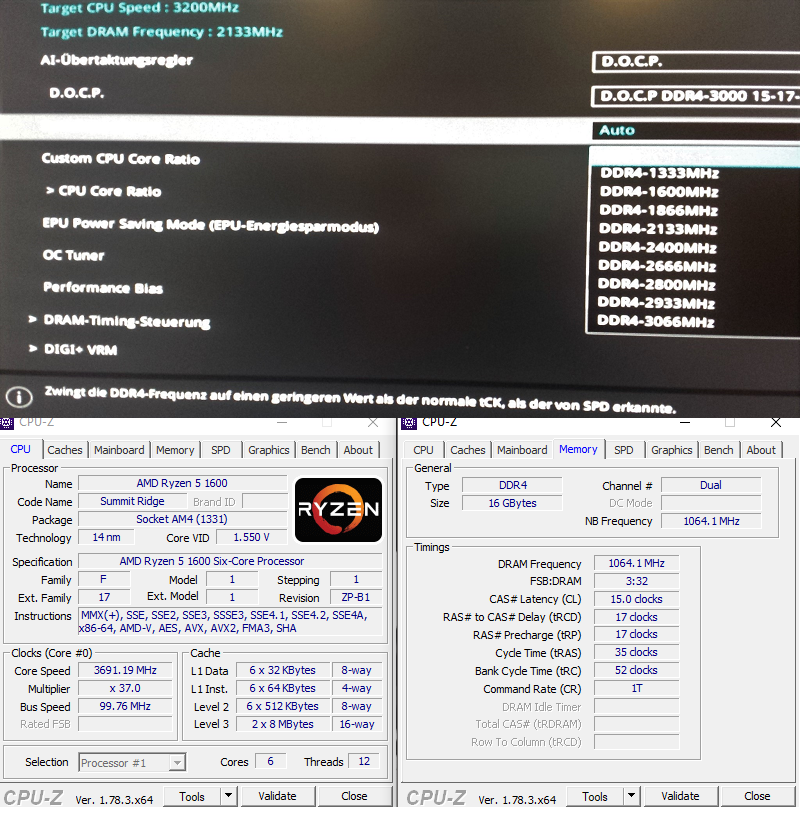This screenshot has height=814, width=808.
Task: Click Close button in left CPU-Z
Action: click(354, 796)
